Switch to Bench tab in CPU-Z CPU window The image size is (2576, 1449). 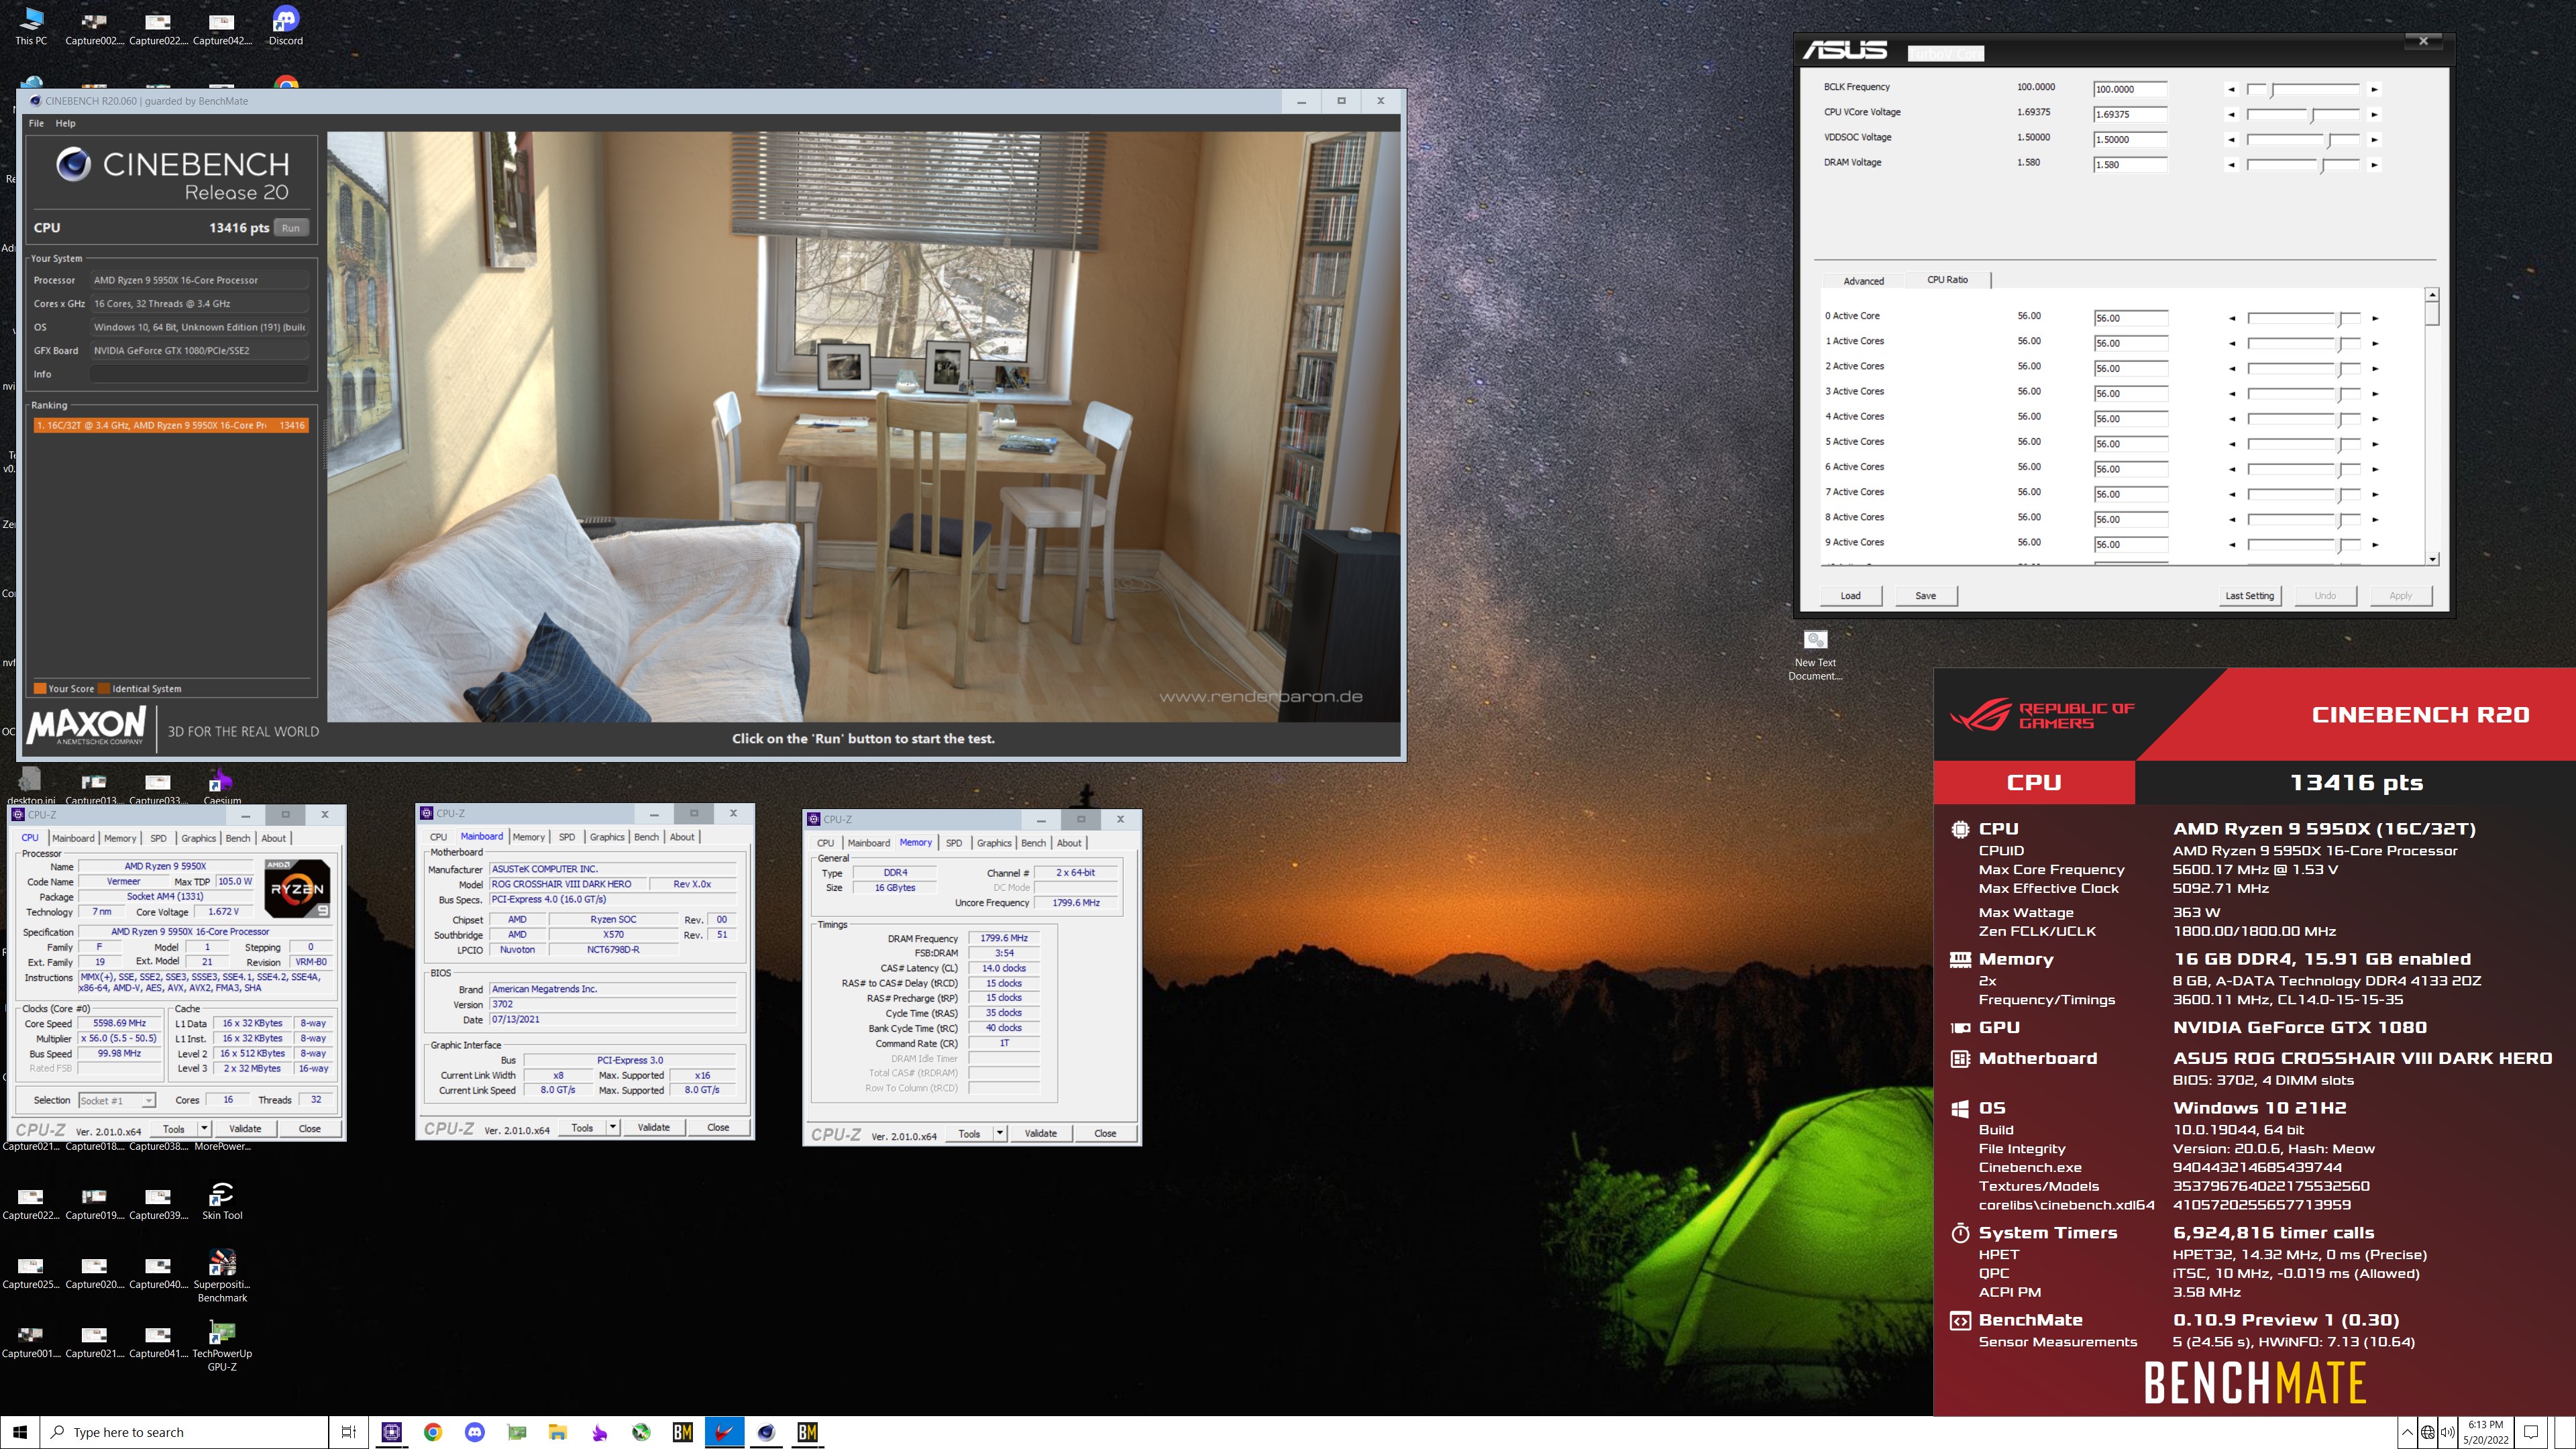(238, 838)
